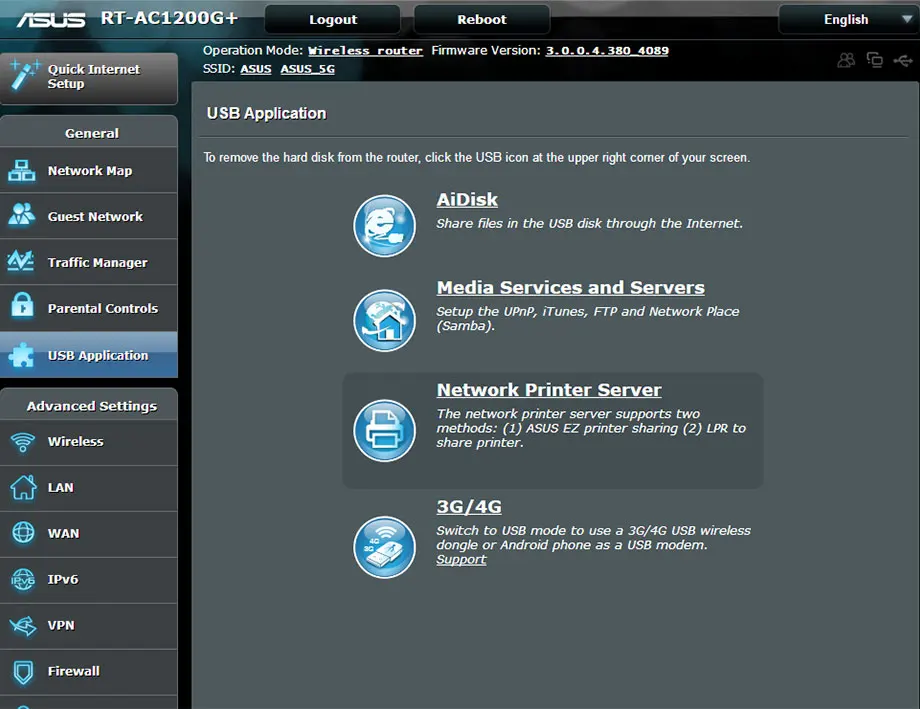
Task: Click the network clients status icon
Action: pyautogui.click(x=875, y=60)
